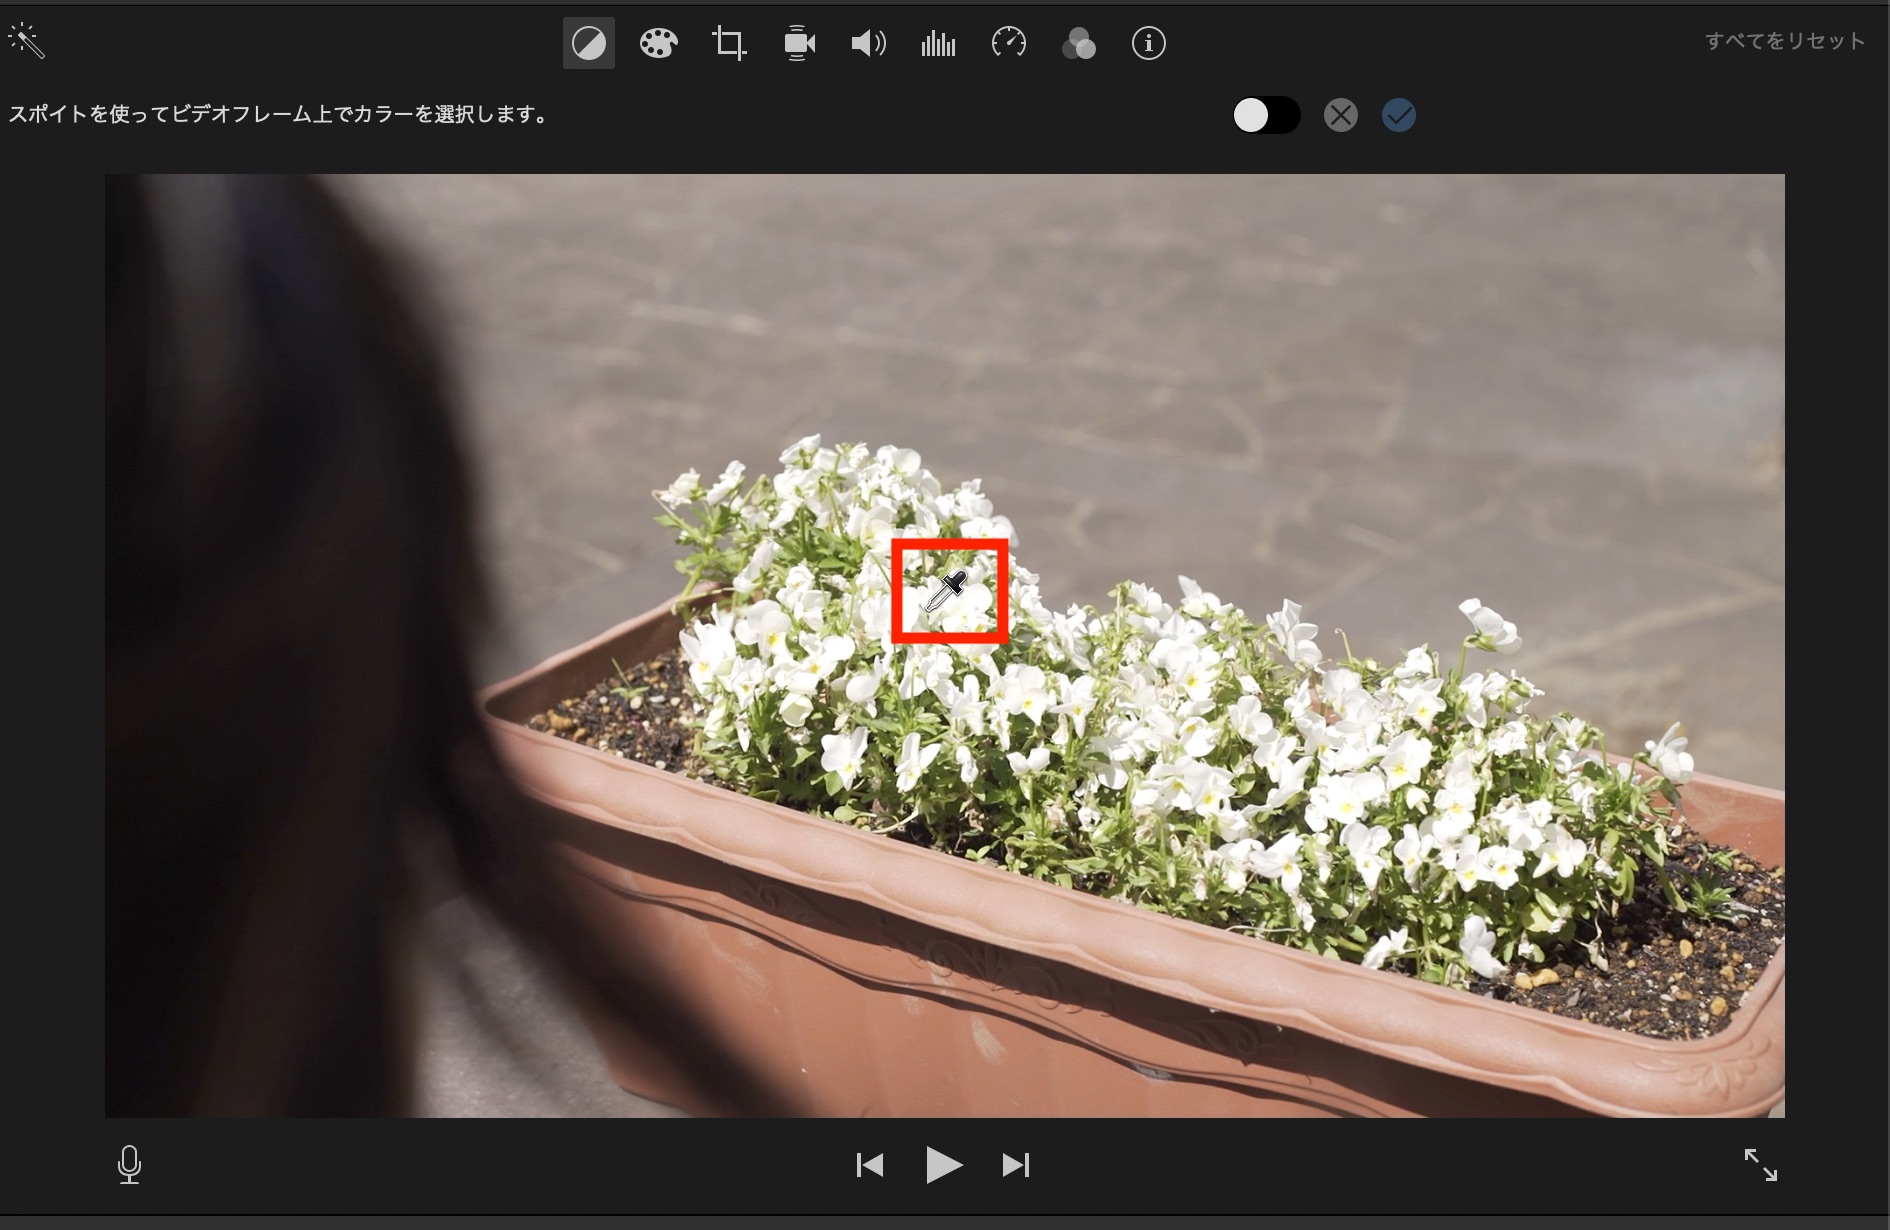Image resolution: width=1890 pixels, height=1230 pixels.
Task: Pick color from the white flowers in the video frame
Action: tap(949, 591)
